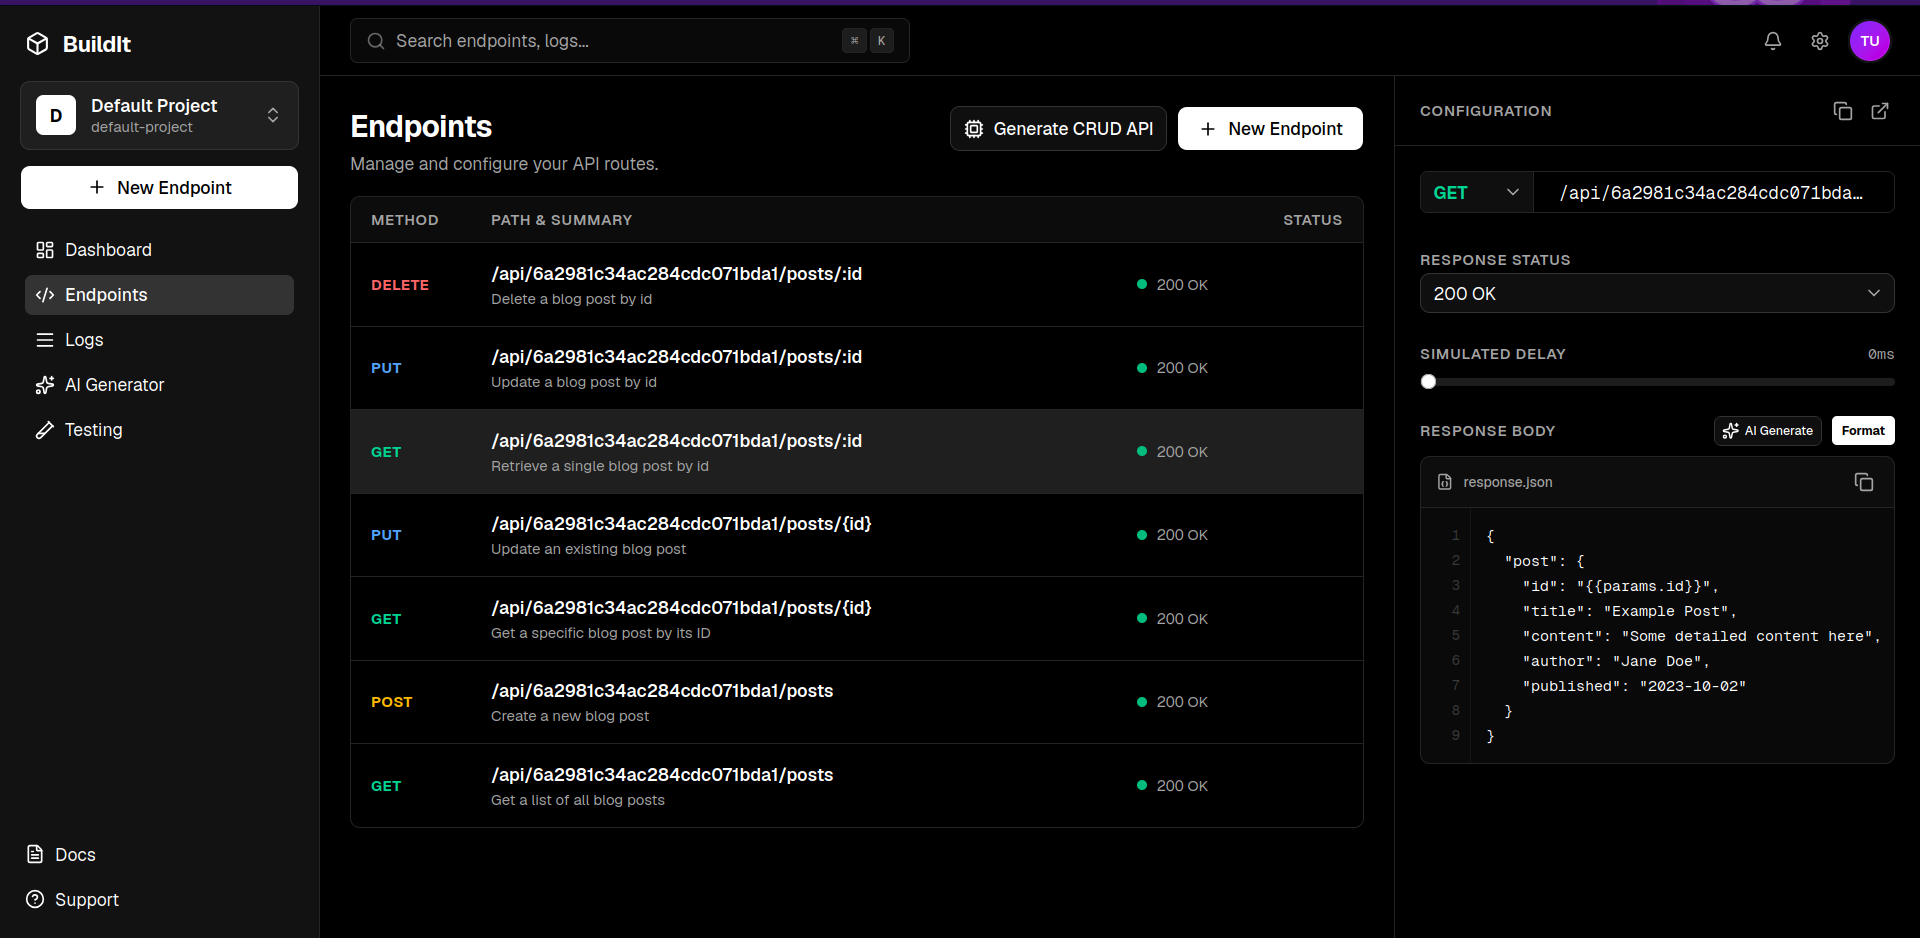Click the Docs document icon
The height and width of the screenshot is (938, 1920).
click(x=35, y=855)
